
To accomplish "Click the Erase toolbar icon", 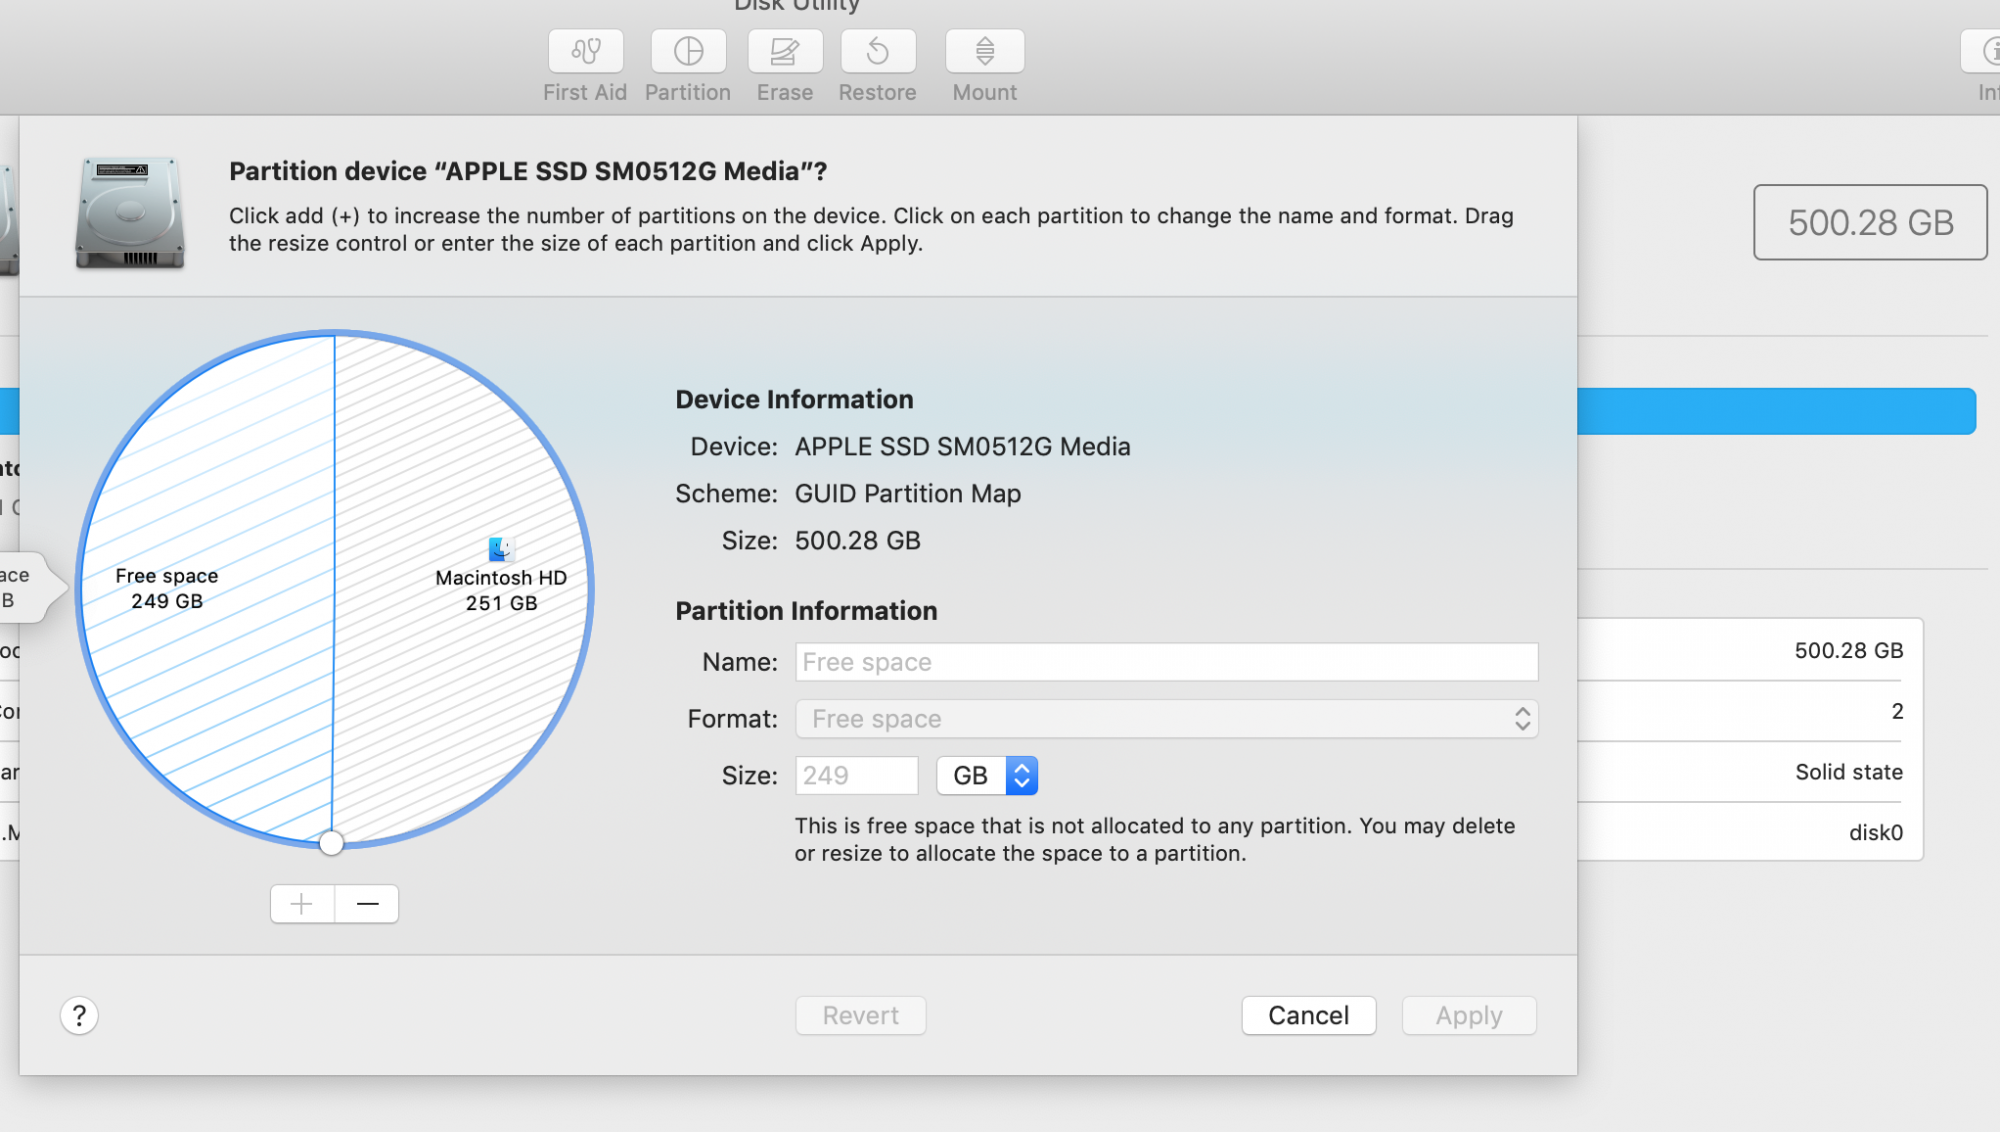I will click(785, 51).
